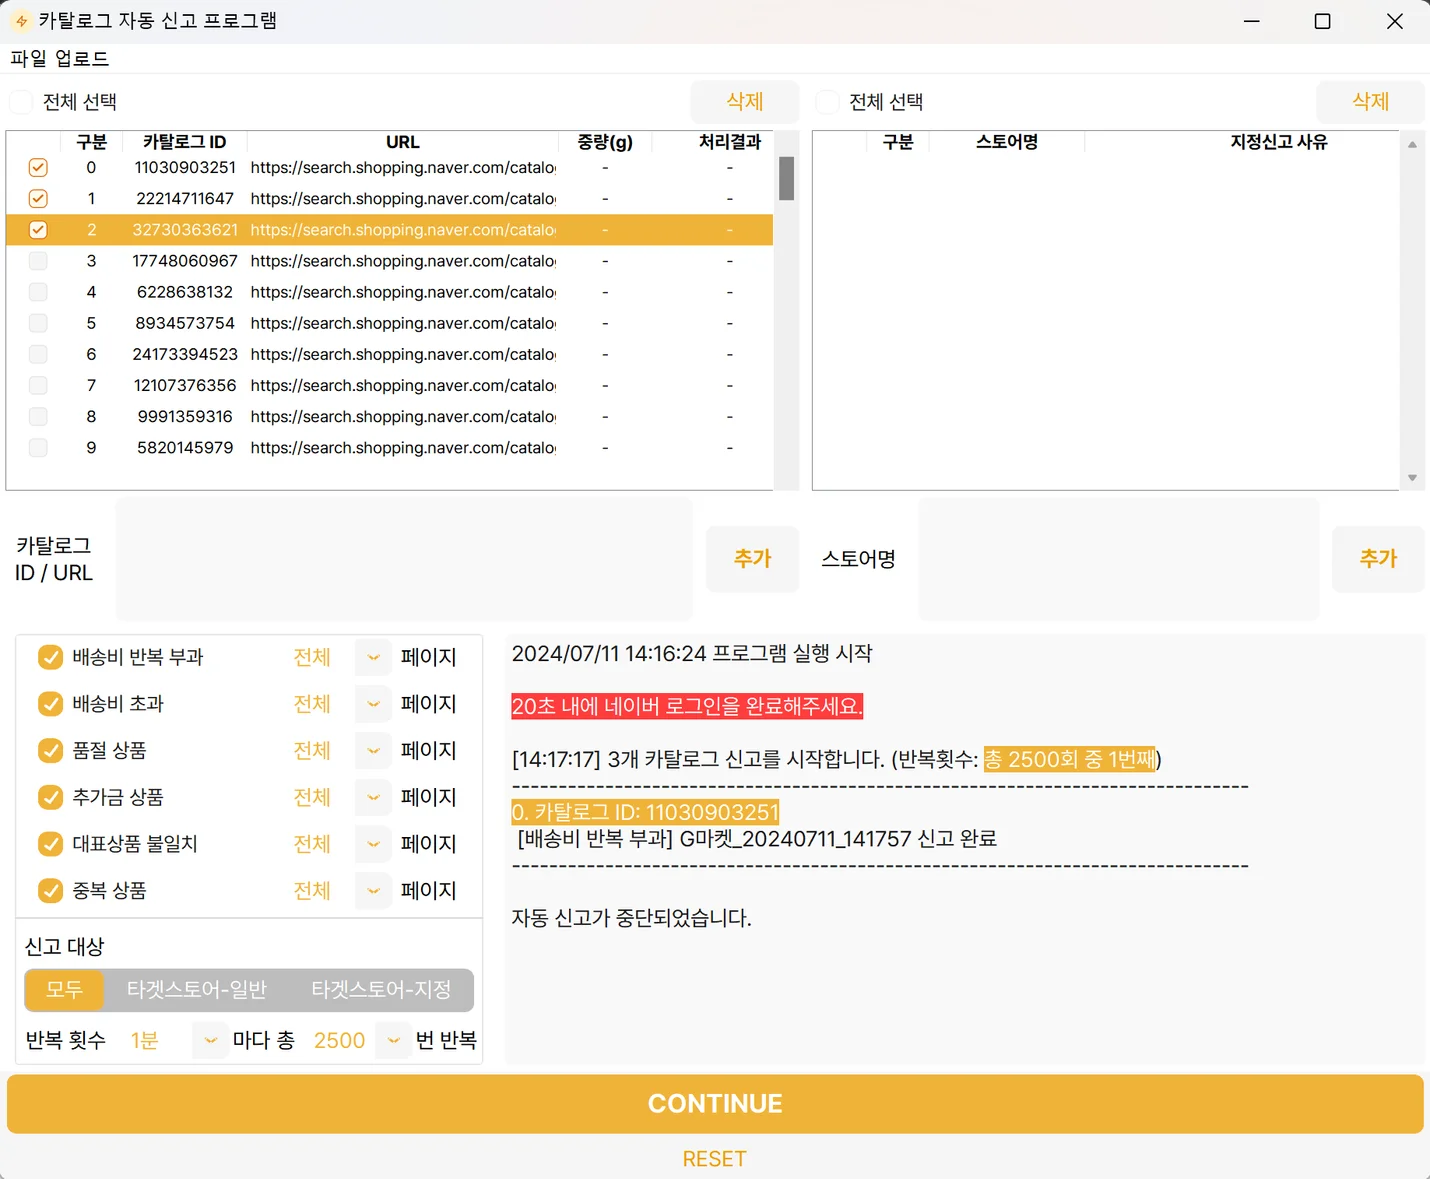Click the catalog table vertical scrollbar thumb

787,178
